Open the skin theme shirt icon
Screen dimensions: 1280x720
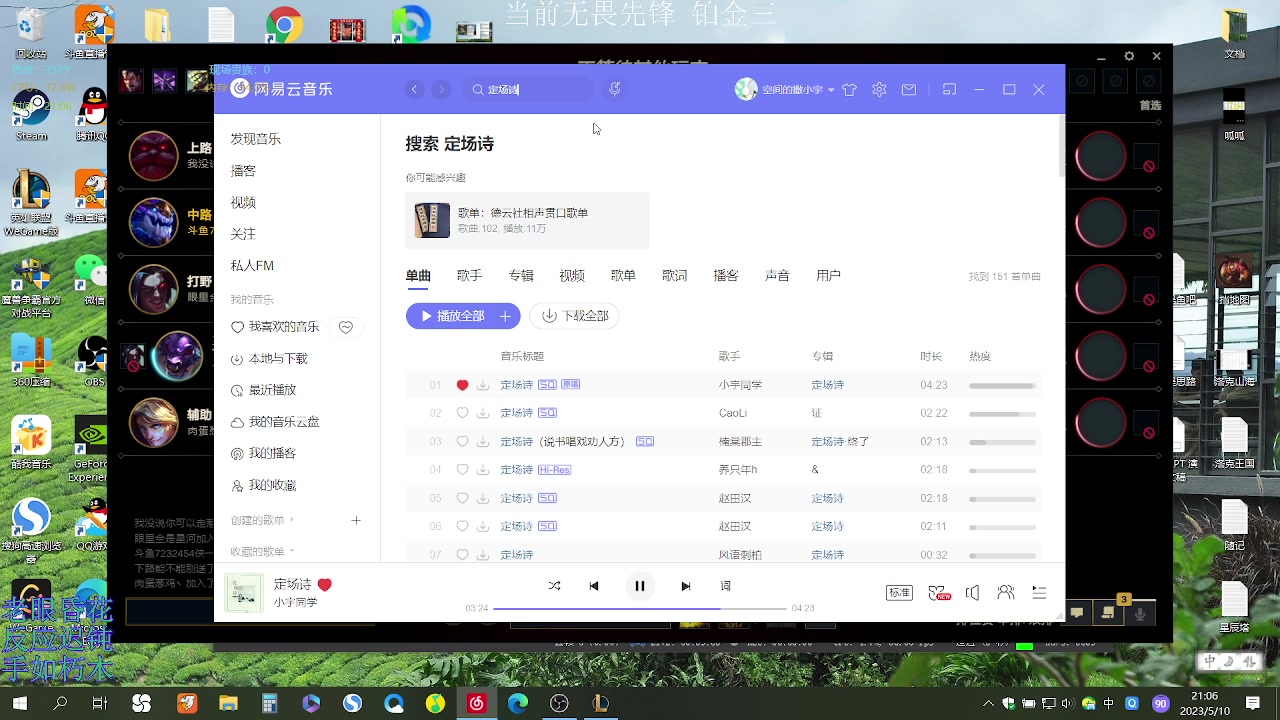pyautogui.click(x=849, y=90)
